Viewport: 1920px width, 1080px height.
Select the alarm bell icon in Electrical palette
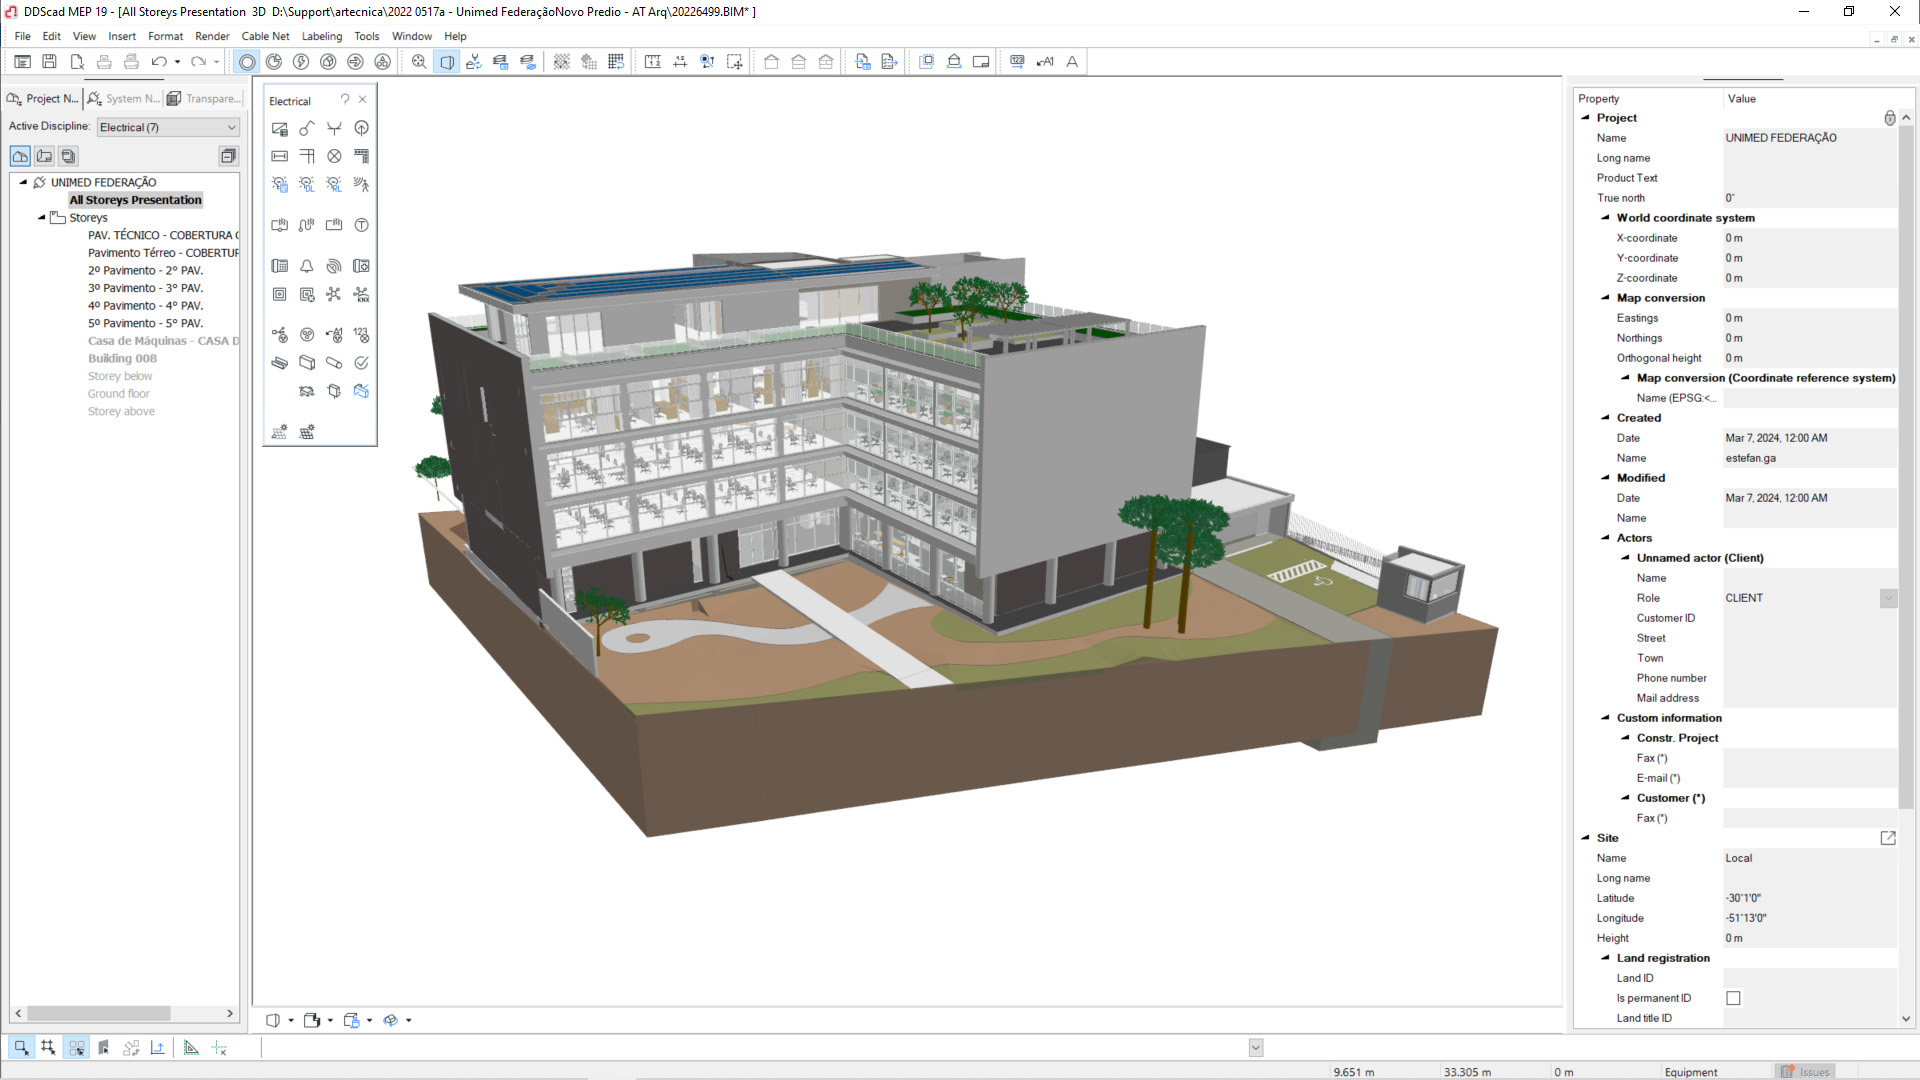coord(307,266)
